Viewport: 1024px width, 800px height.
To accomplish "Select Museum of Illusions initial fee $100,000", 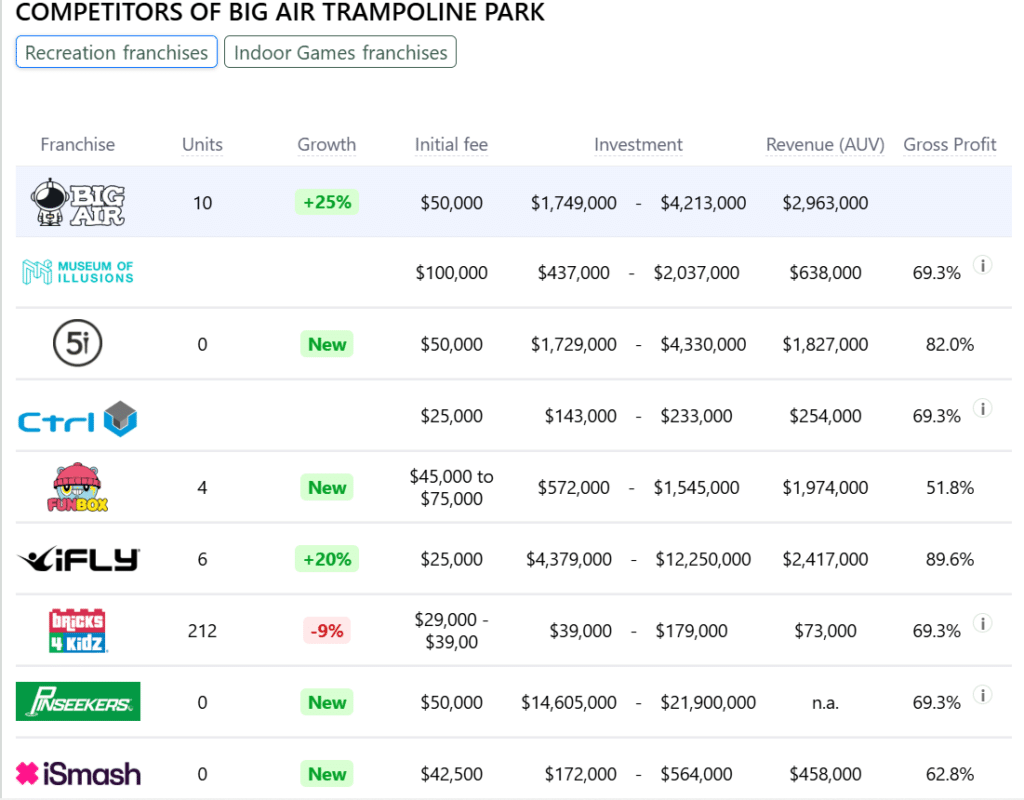I will click(x=451, y=272).
